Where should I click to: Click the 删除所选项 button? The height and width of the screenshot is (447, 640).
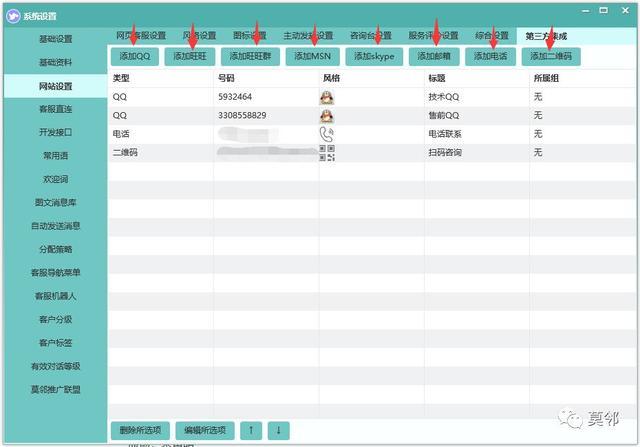tap(140, 430)
